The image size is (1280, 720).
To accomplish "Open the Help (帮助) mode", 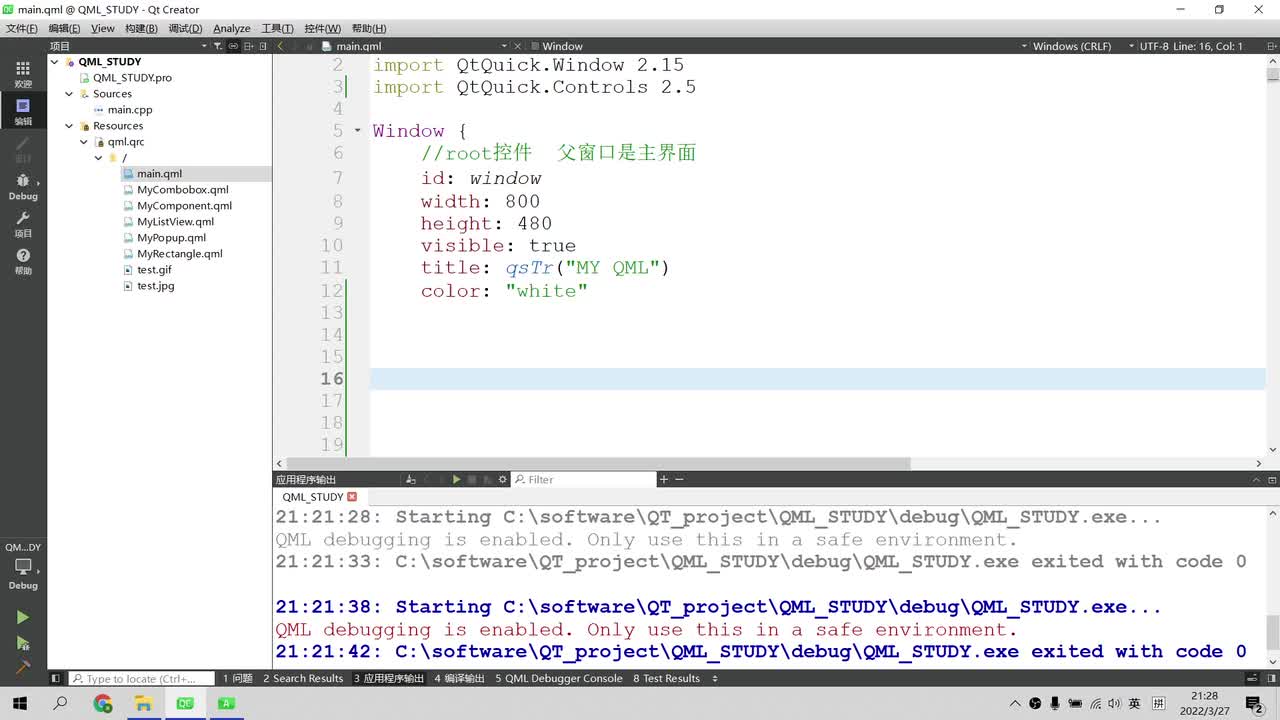I will (23, 261).
